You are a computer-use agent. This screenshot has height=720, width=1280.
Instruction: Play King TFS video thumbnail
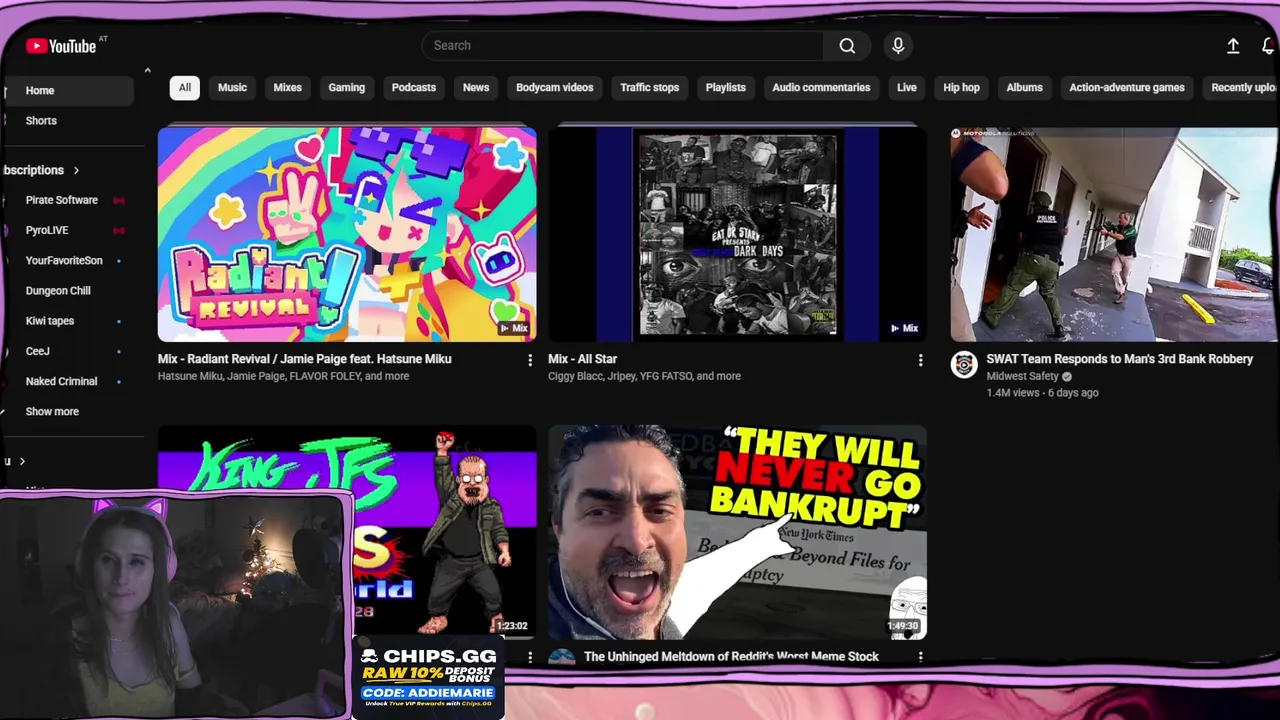coord(347,533)
